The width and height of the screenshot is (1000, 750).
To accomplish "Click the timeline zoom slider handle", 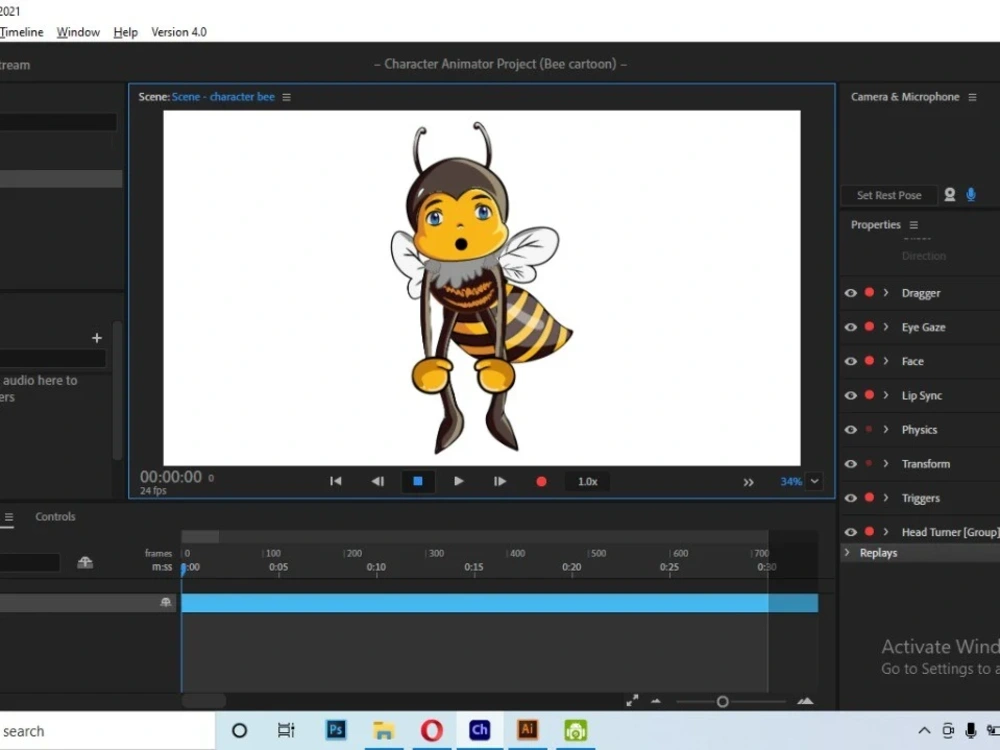I will tap(722, 702).
